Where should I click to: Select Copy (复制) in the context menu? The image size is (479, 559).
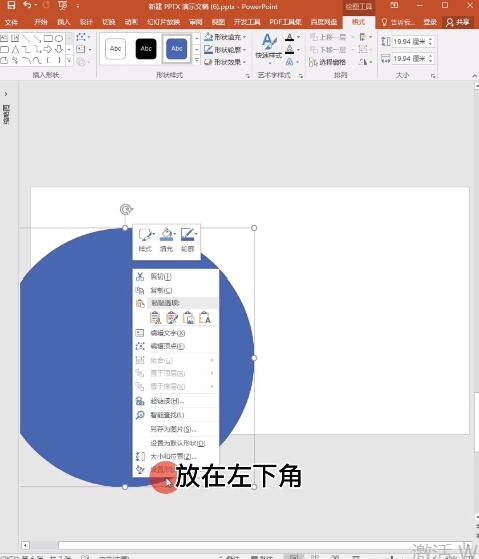pos(175,290)
